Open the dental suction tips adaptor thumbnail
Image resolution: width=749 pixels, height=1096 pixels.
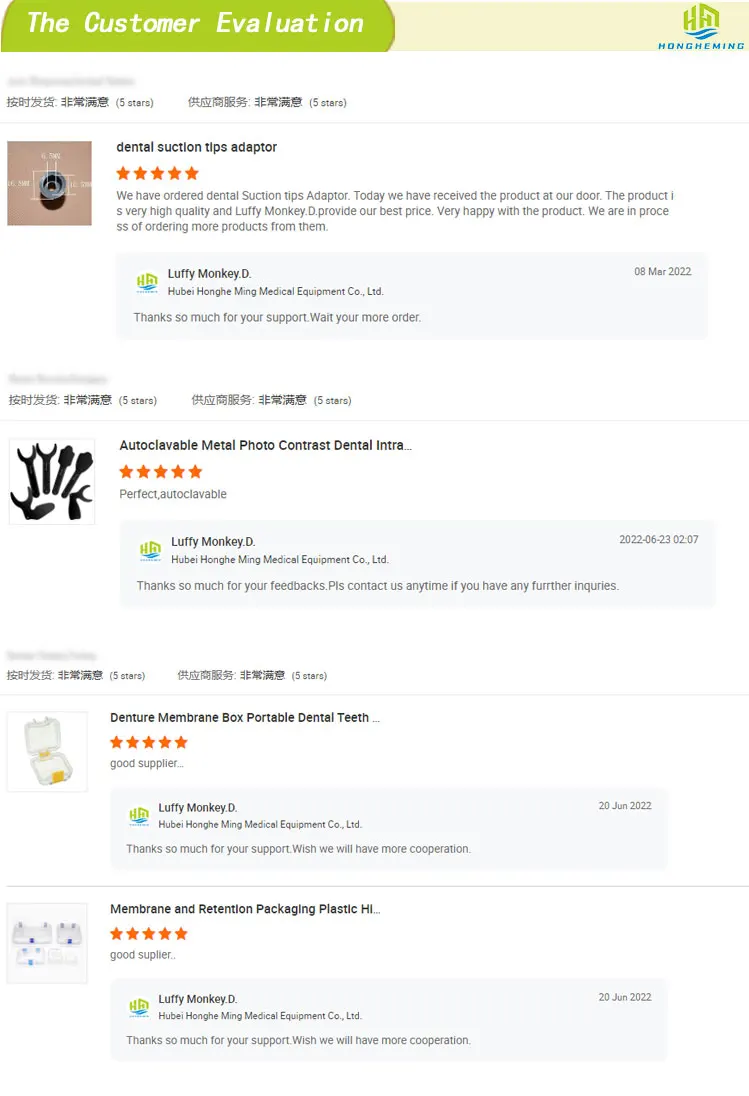pos(49,183)
